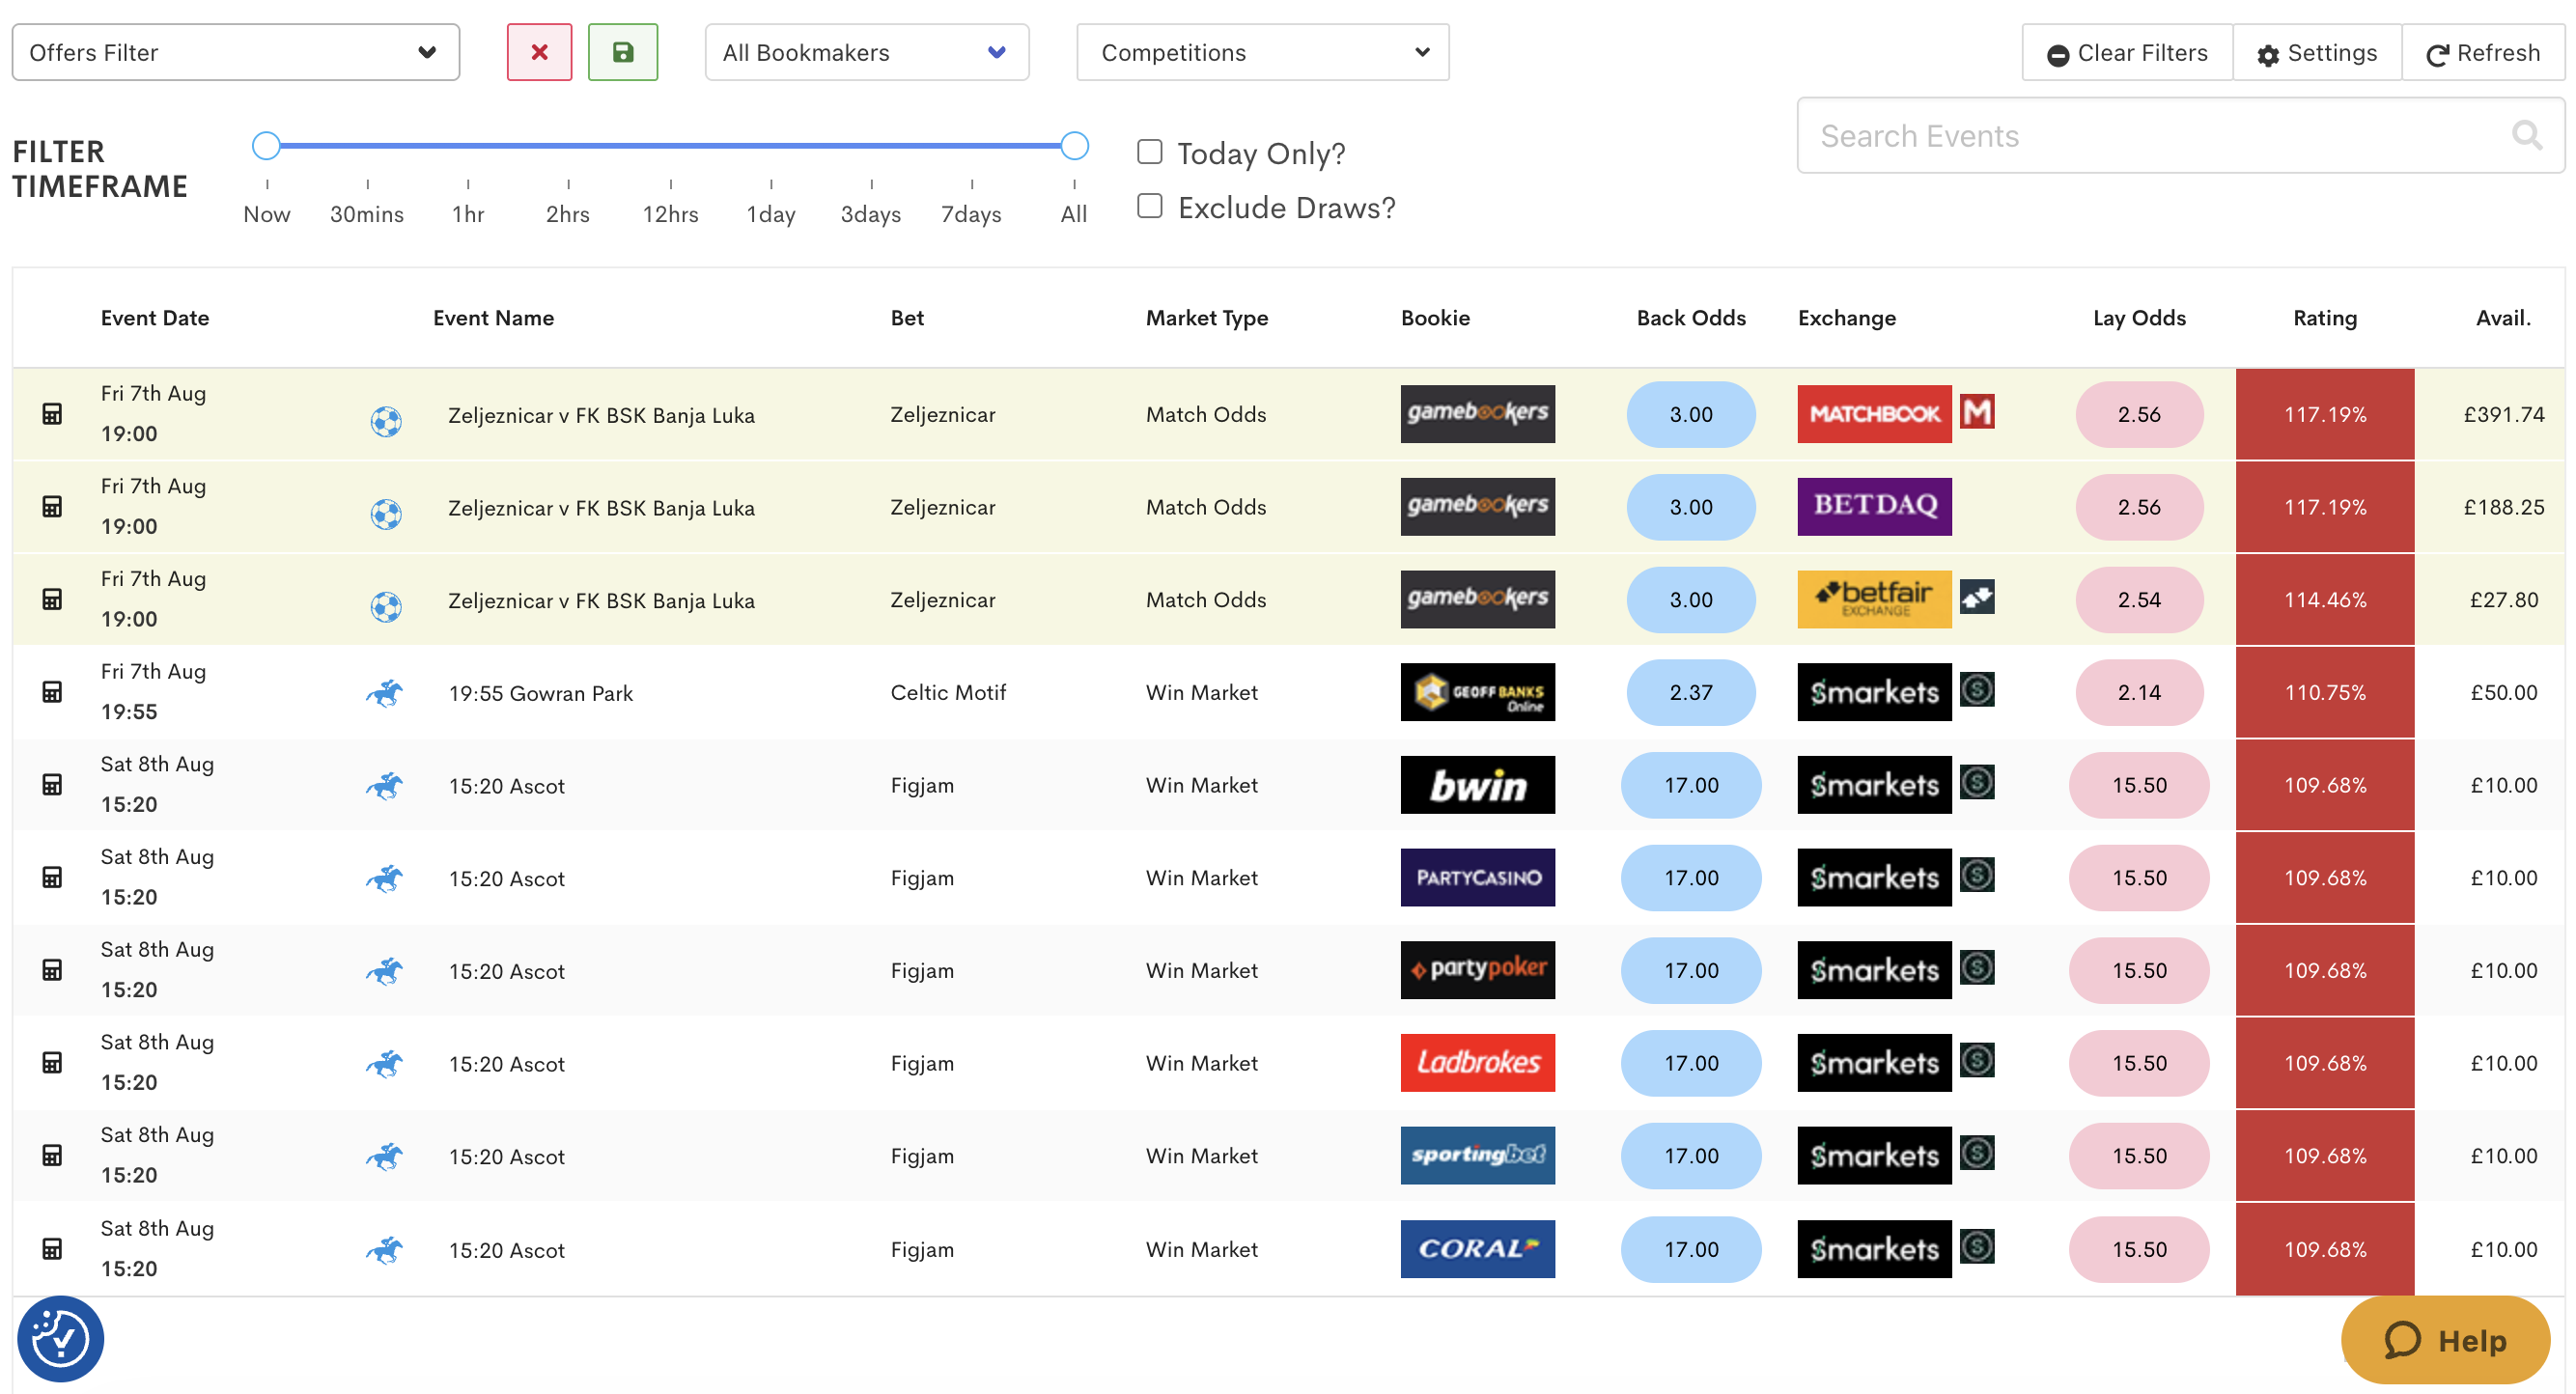Click the £391.74 availability value

2504,414
